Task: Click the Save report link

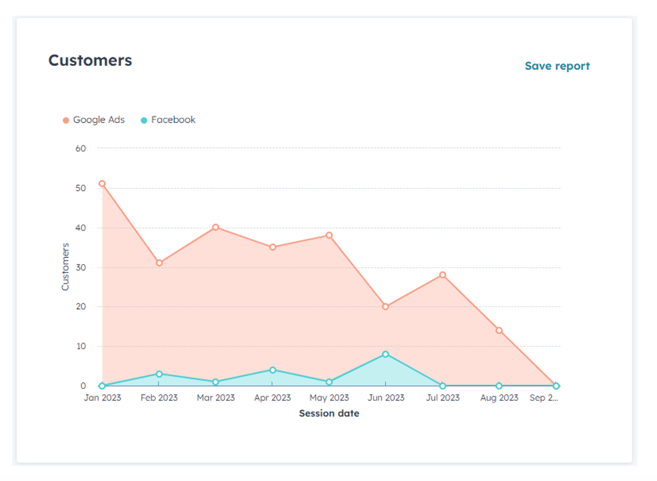Action: coord(557,66)
